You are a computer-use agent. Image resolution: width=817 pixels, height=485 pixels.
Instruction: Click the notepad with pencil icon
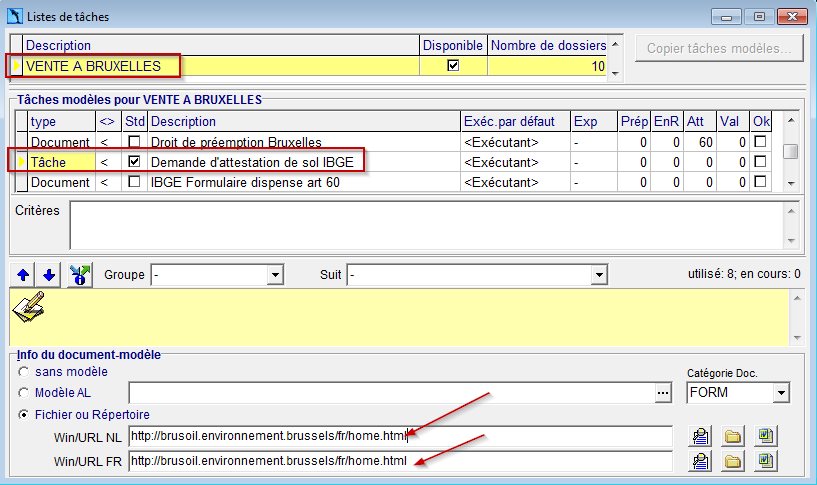[29, 307]
